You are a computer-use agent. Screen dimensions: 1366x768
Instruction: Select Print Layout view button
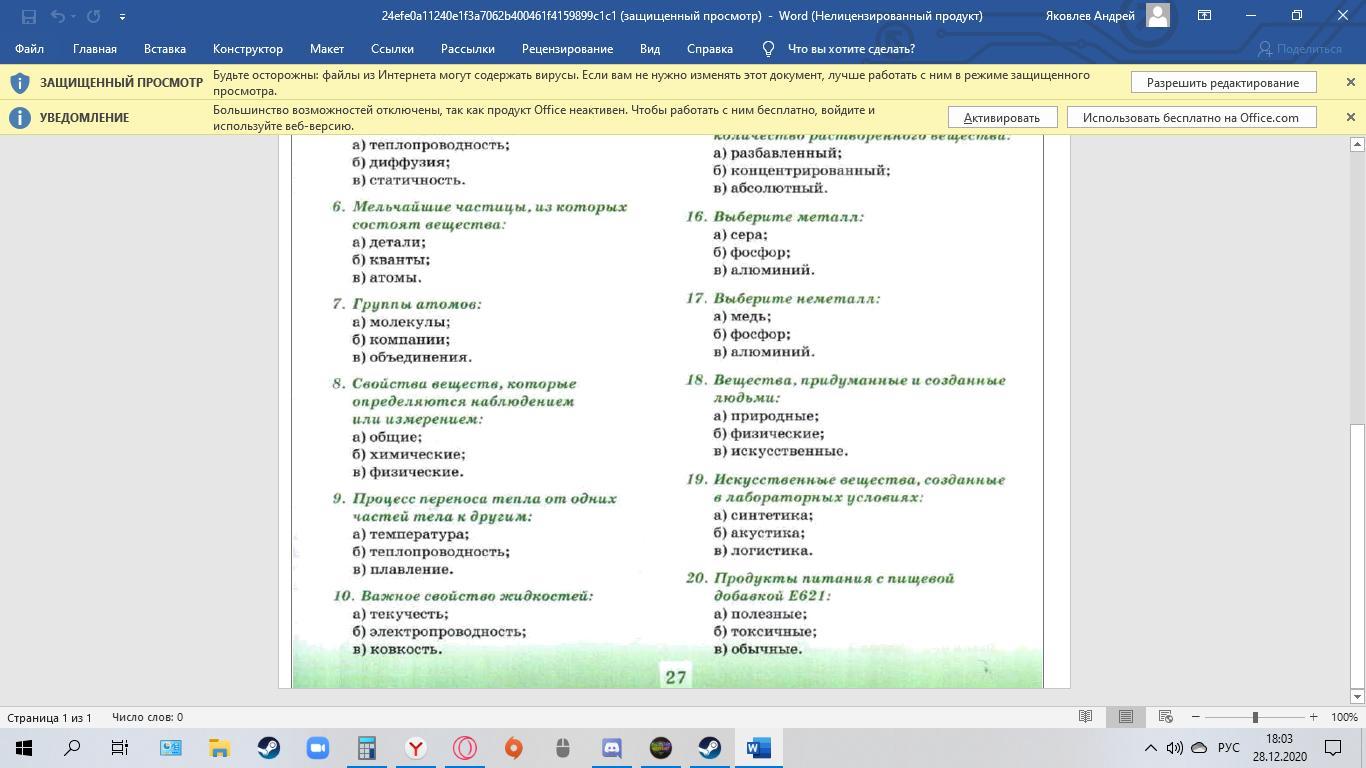(x=1125, y=716)
